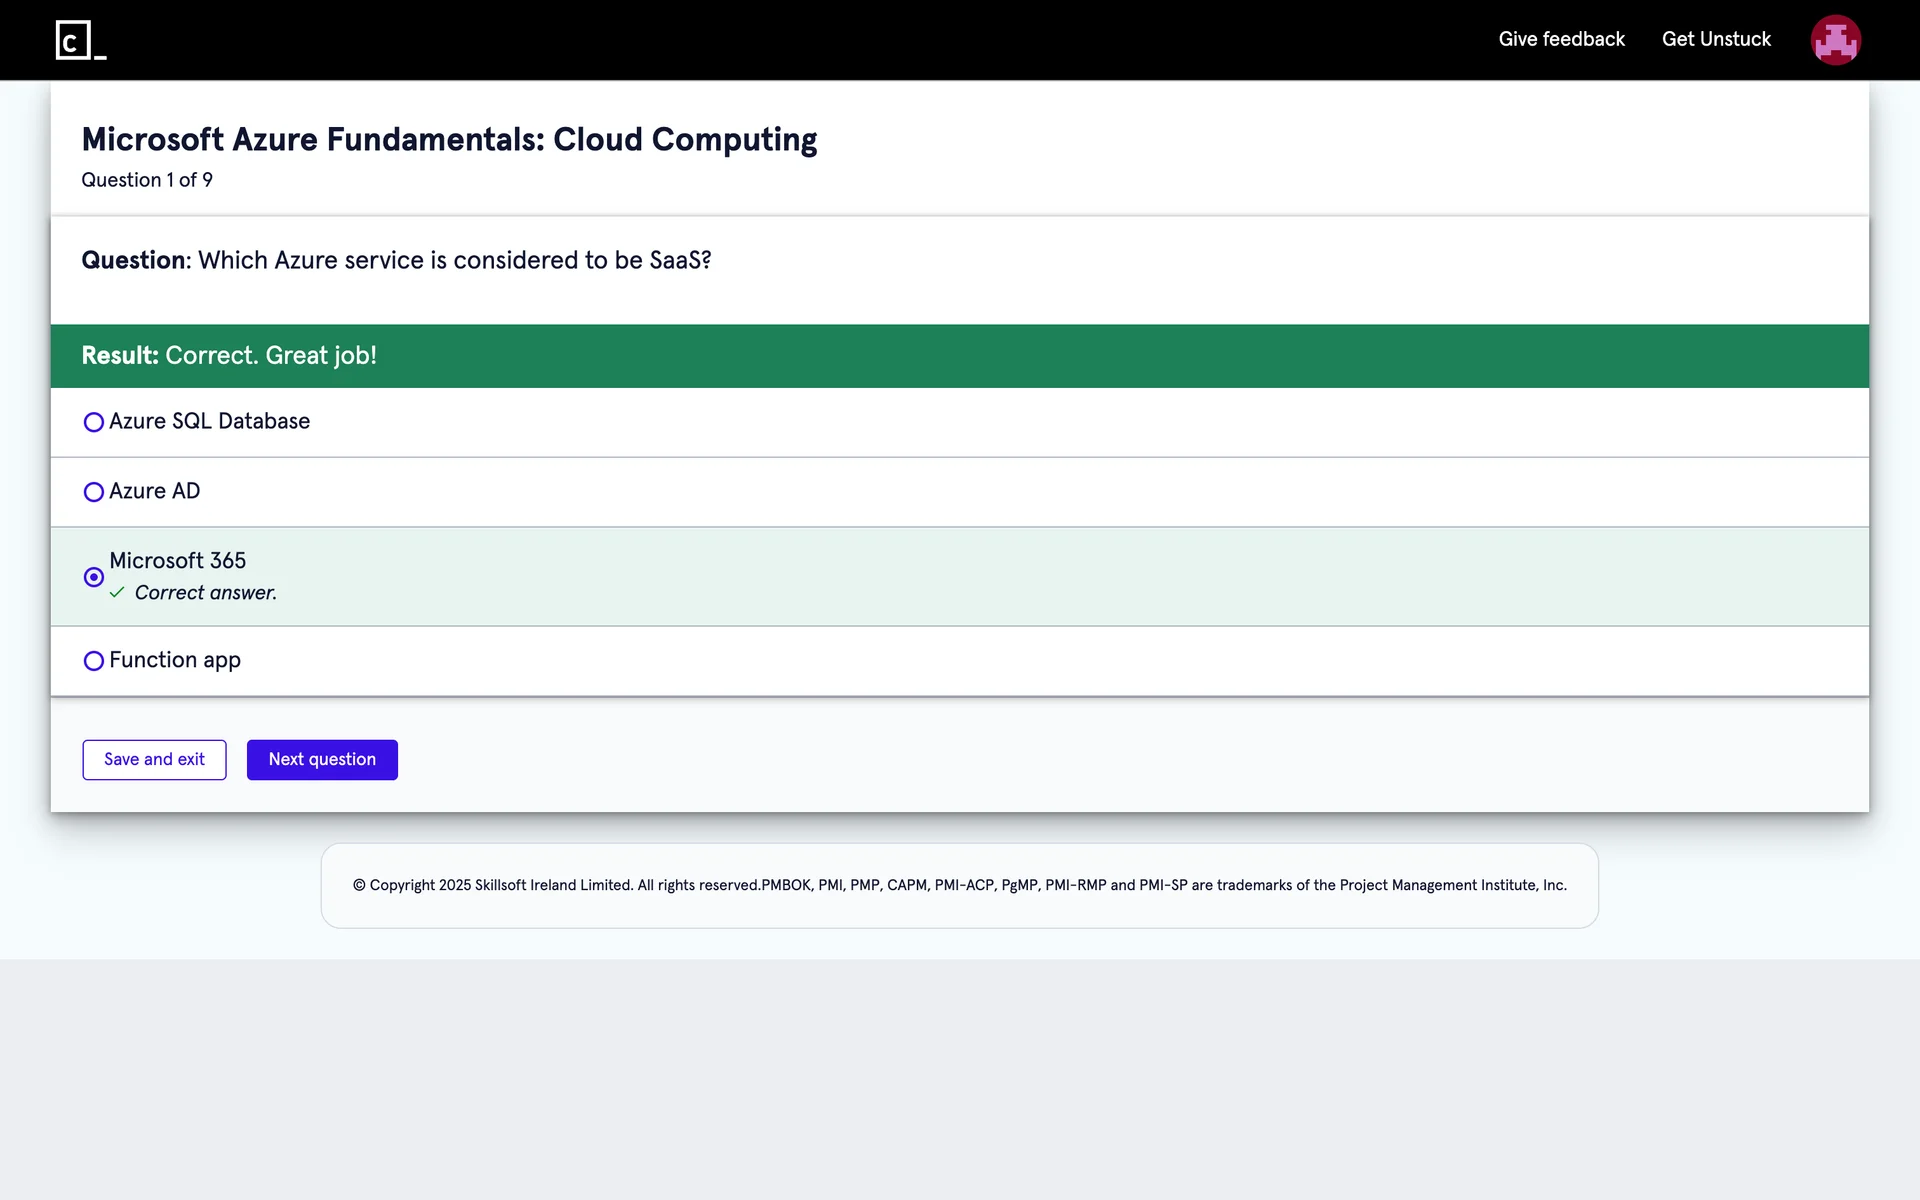This screenshot has height=1200, width=1920.
Task: Click the Correct answer italic note
Action: (x=205, y=593)
